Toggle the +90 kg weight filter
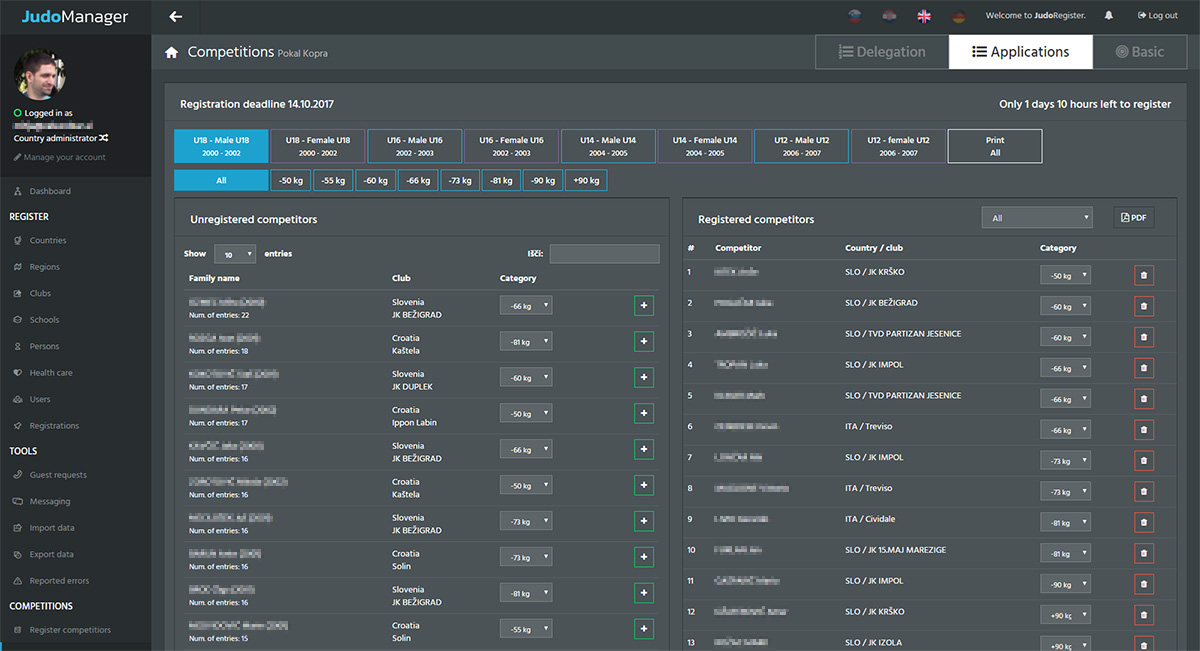1200x651 pixels. pyautogui.click(x=586, y=181)
